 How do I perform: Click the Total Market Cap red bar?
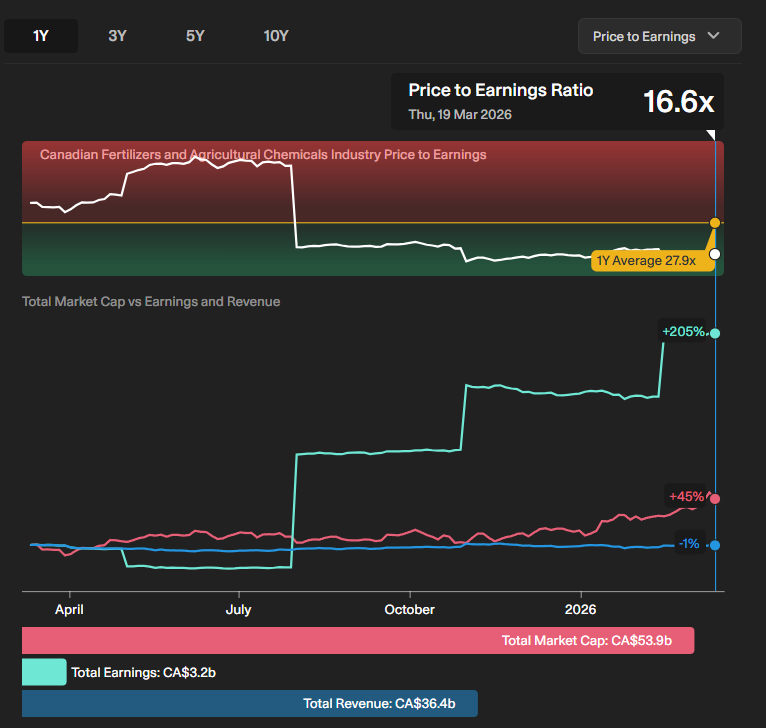coord(358,640)
